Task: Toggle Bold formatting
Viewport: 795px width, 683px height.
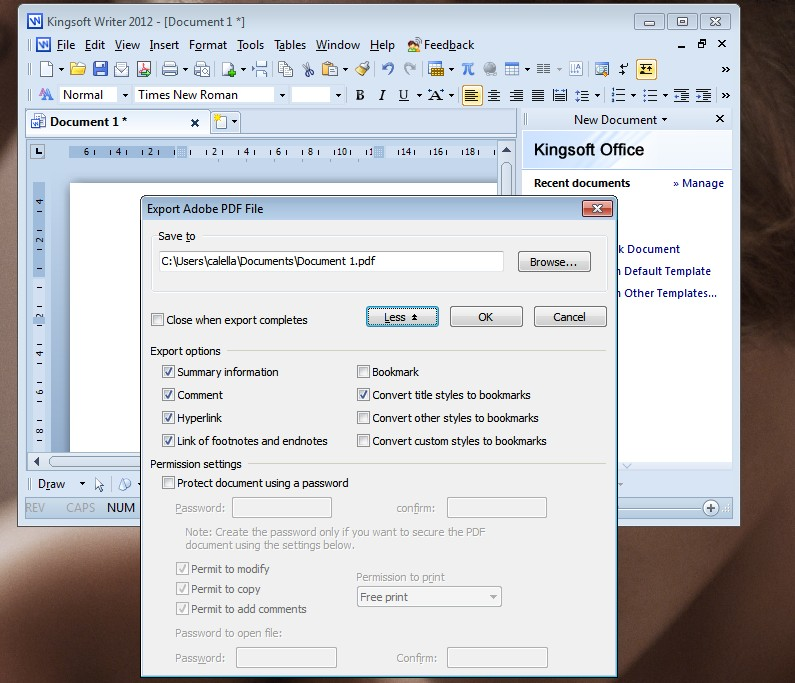Action: (360, 95)
